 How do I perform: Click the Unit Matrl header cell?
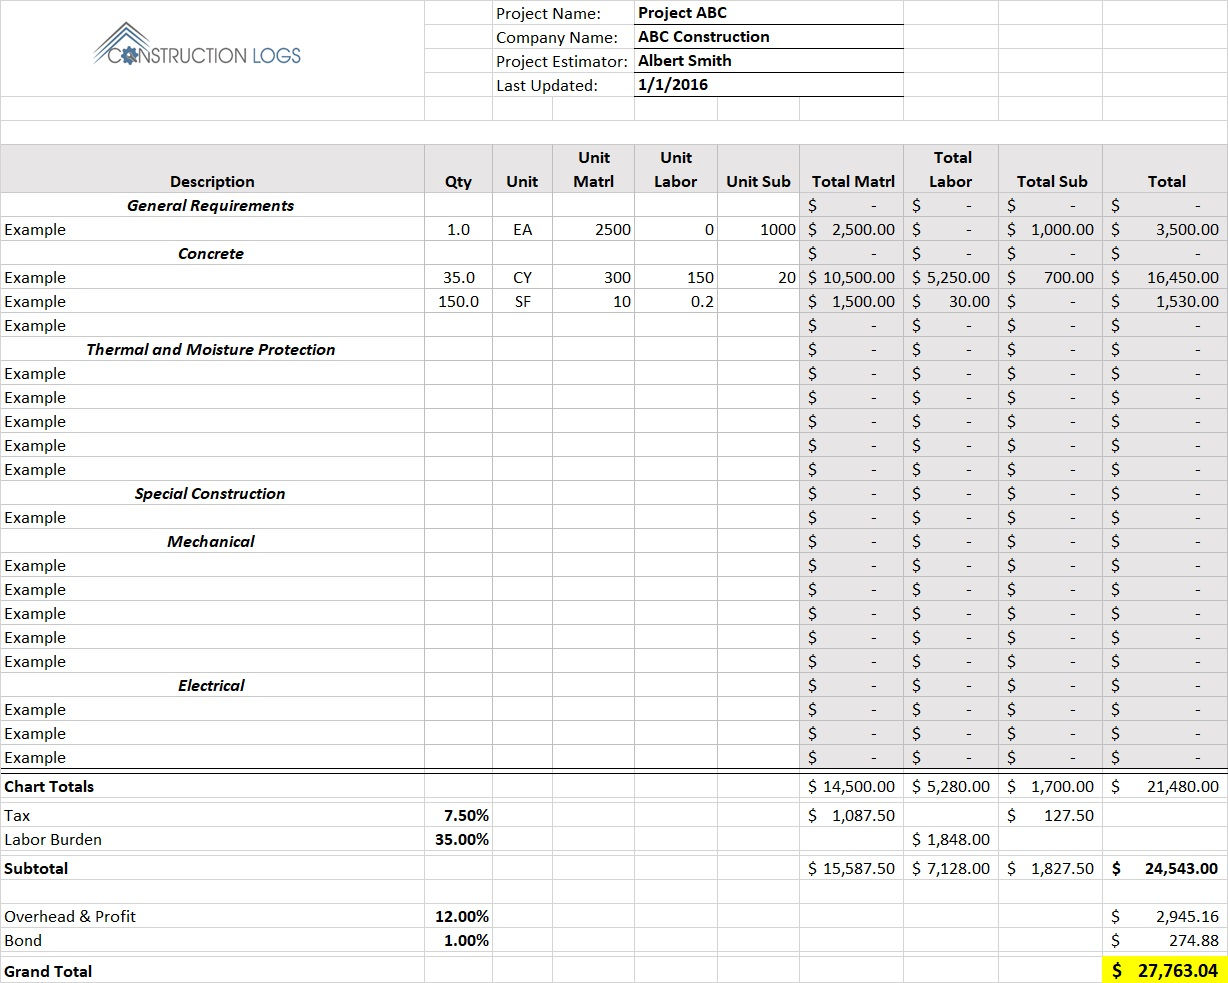593,170
